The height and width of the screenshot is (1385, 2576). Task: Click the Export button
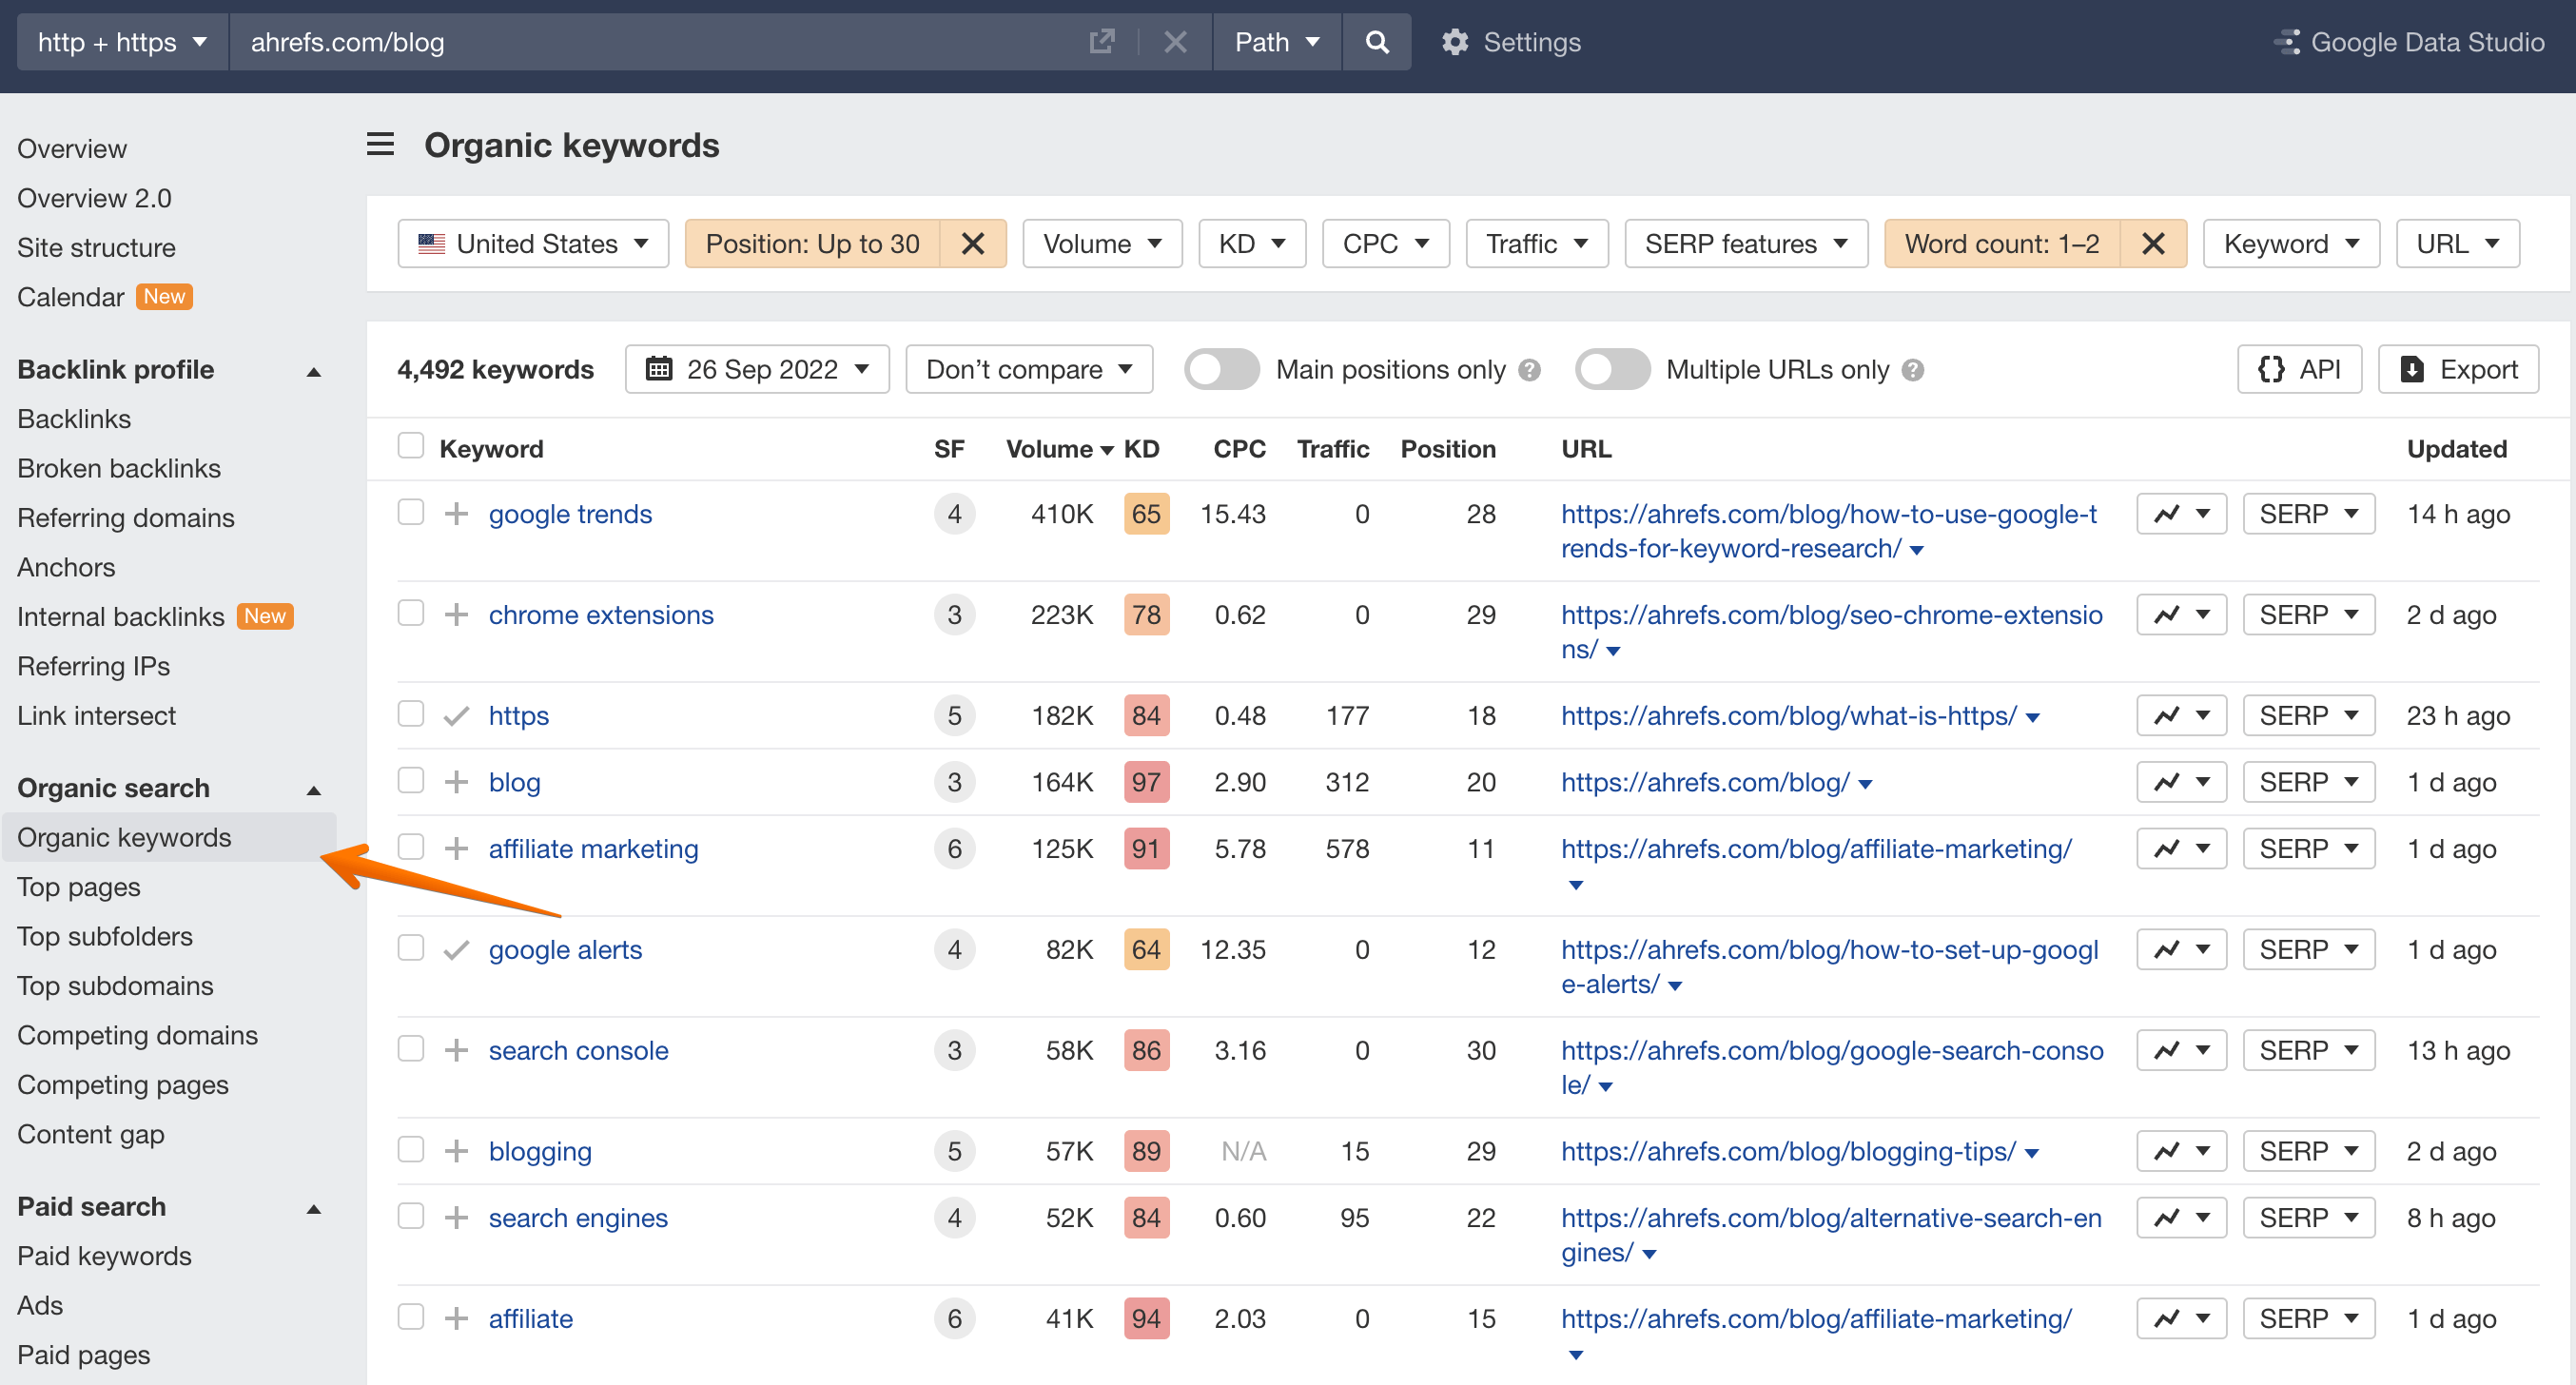coord(2458,369)
